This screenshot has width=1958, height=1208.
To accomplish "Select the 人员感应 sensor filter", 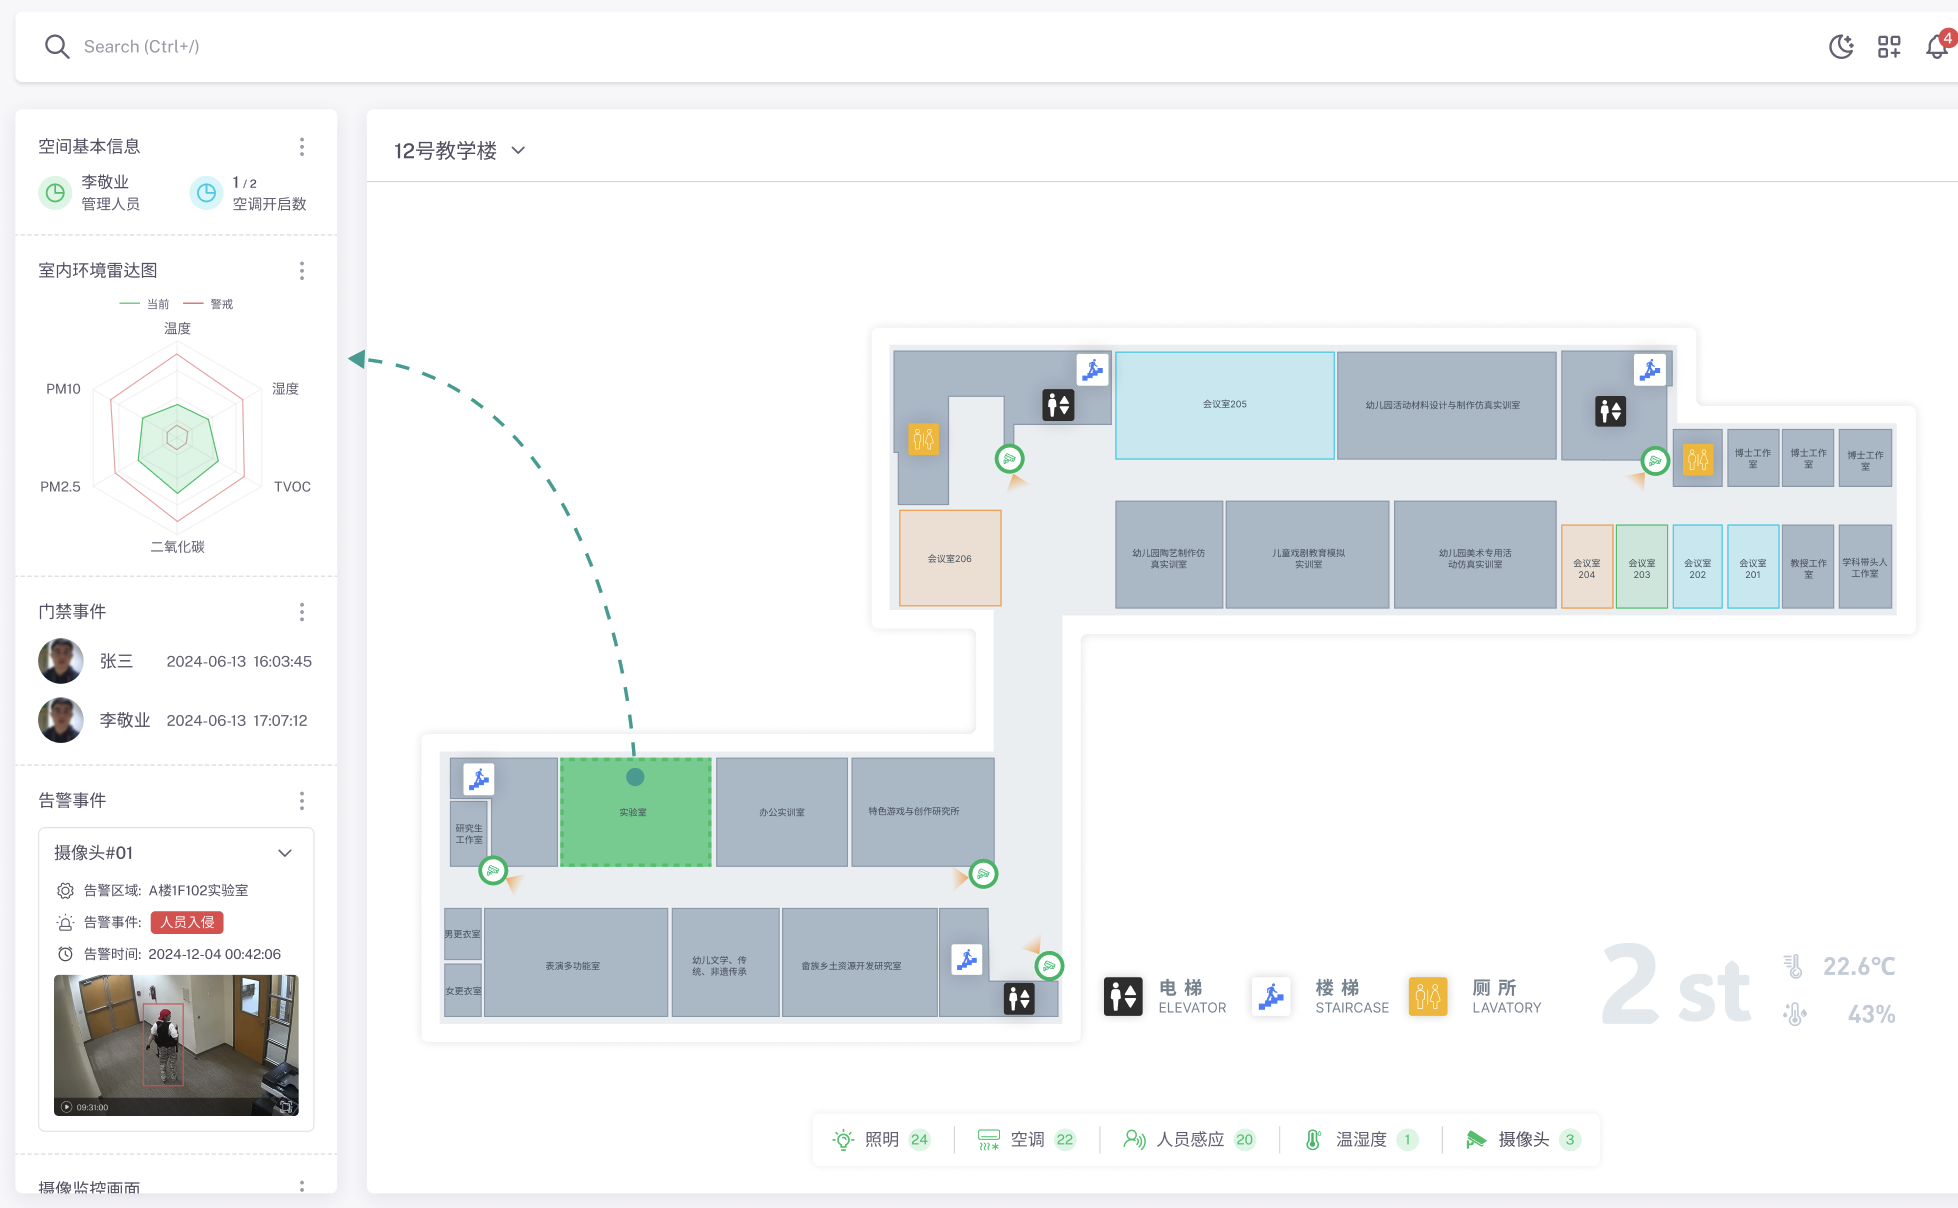I will 1188,1139.
